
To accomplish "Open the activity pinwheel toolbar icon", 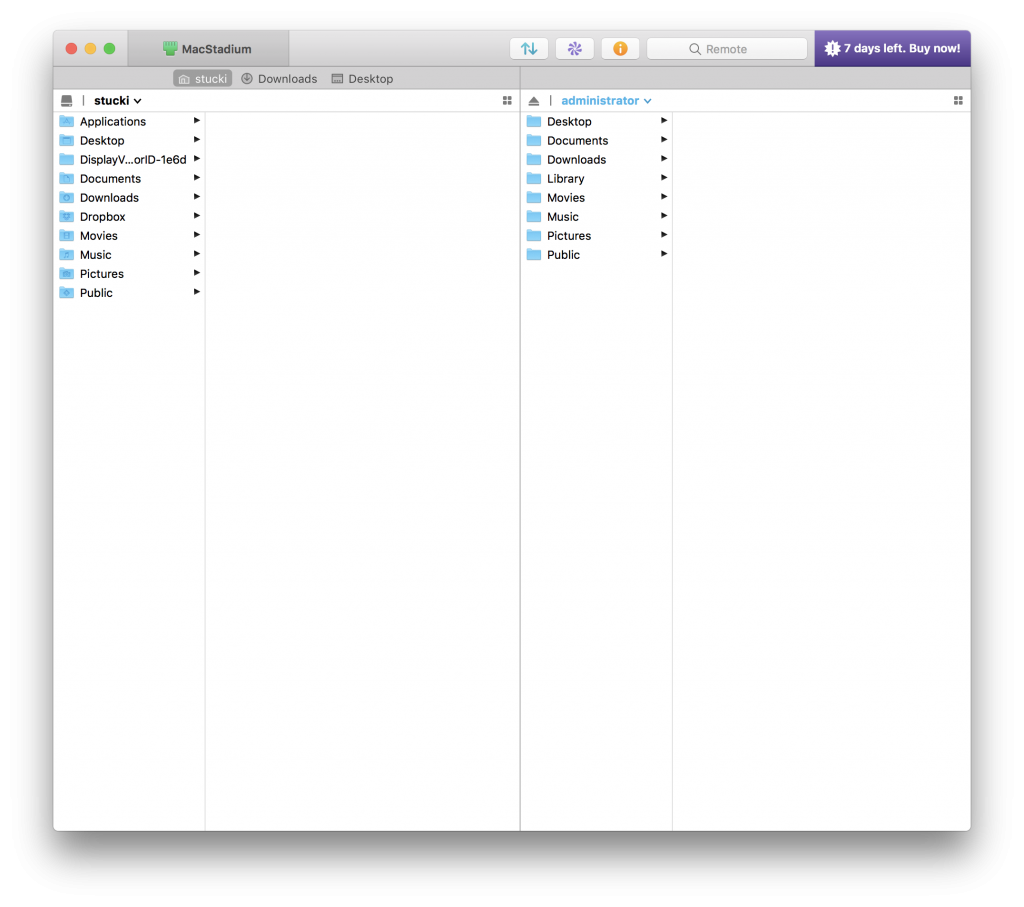I will pyautogui.click(x=574, y=48).
